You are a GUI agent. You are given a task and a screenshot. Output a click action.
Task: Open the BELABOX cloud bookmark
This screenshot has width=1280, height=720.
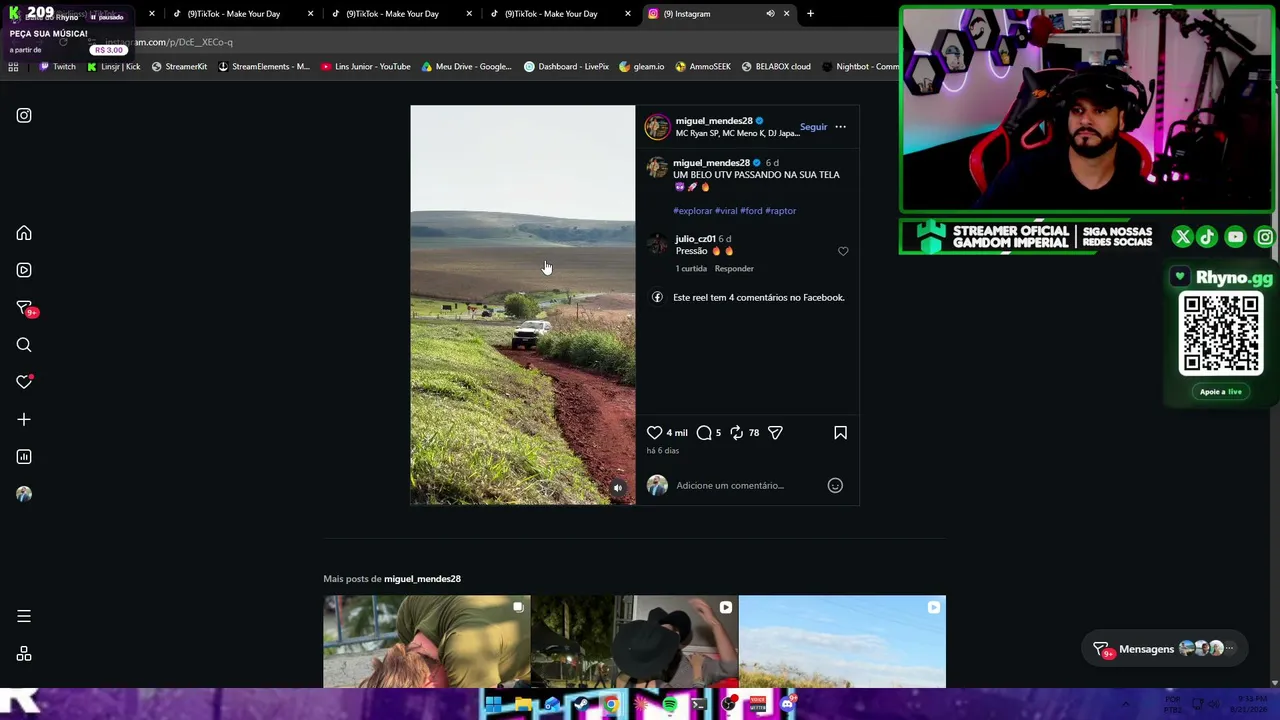tap(776, 67)
